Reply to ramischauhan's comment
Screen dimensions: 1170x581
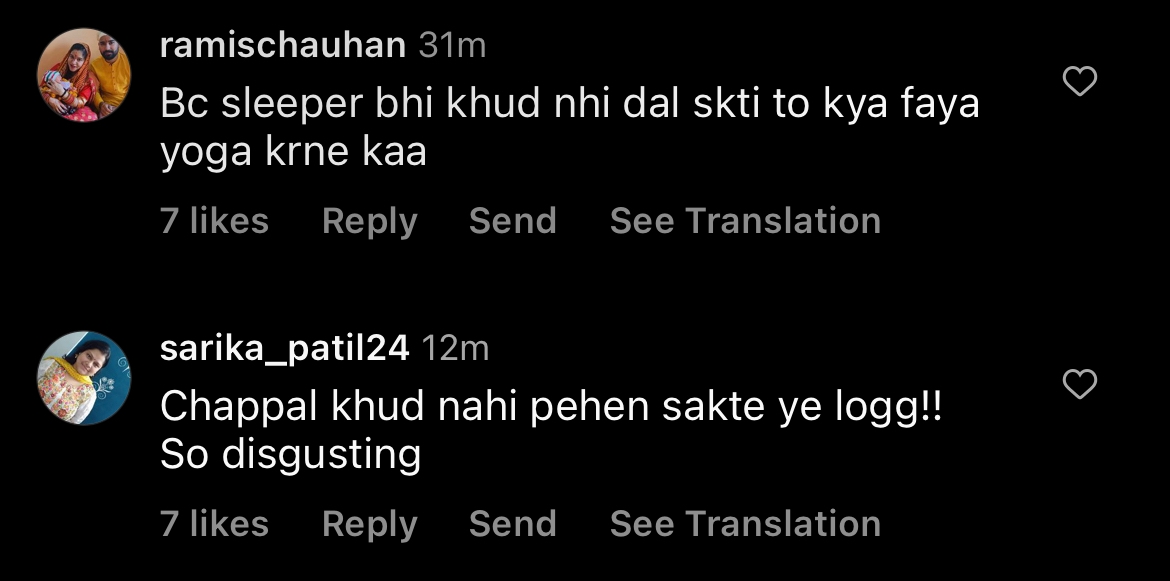369,221
